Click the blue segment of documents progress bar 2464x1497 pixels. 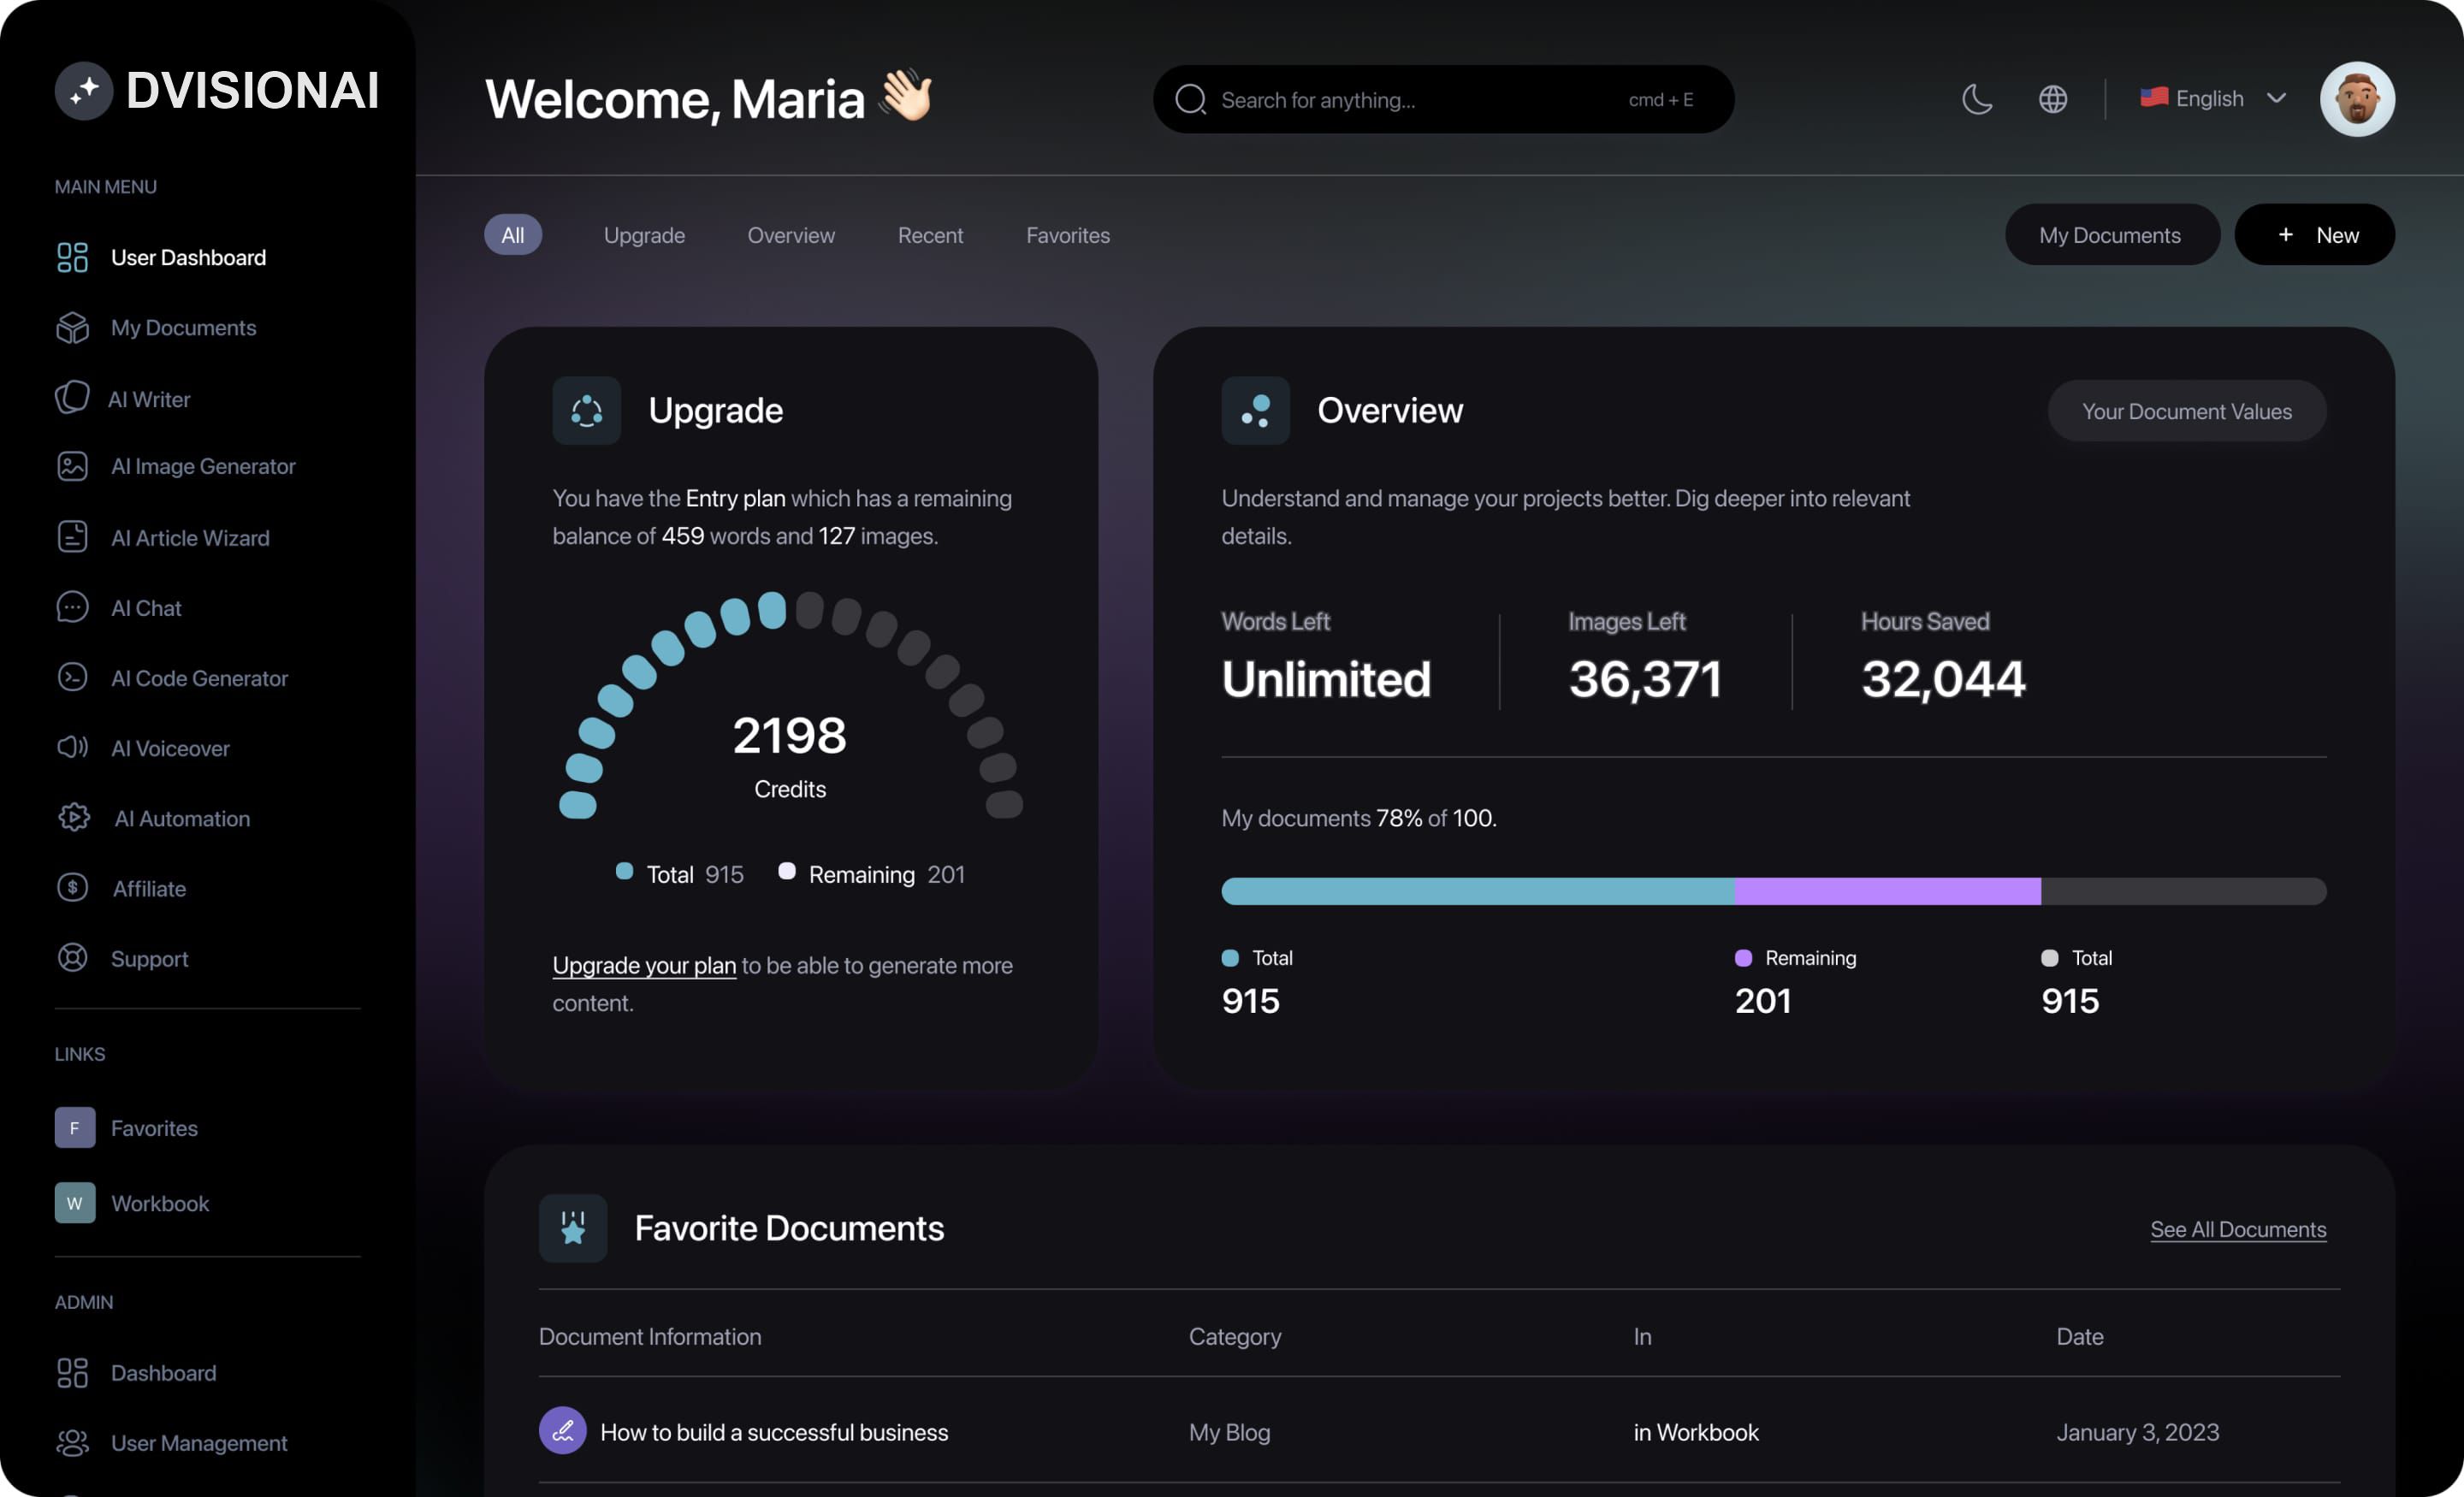point(1478,891)
